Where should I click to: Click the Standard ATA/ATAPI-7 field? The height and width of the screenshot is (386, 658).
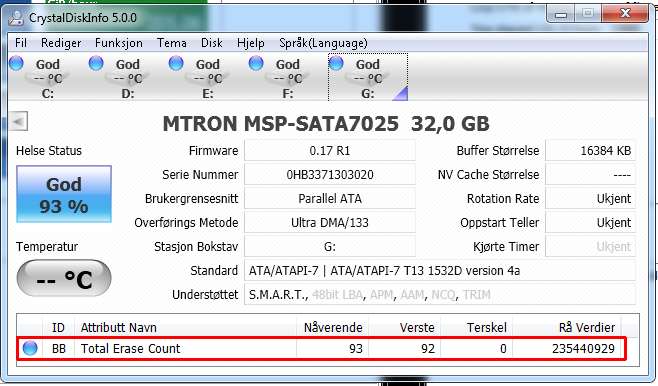pyautogui.click(x=440, y=271)
